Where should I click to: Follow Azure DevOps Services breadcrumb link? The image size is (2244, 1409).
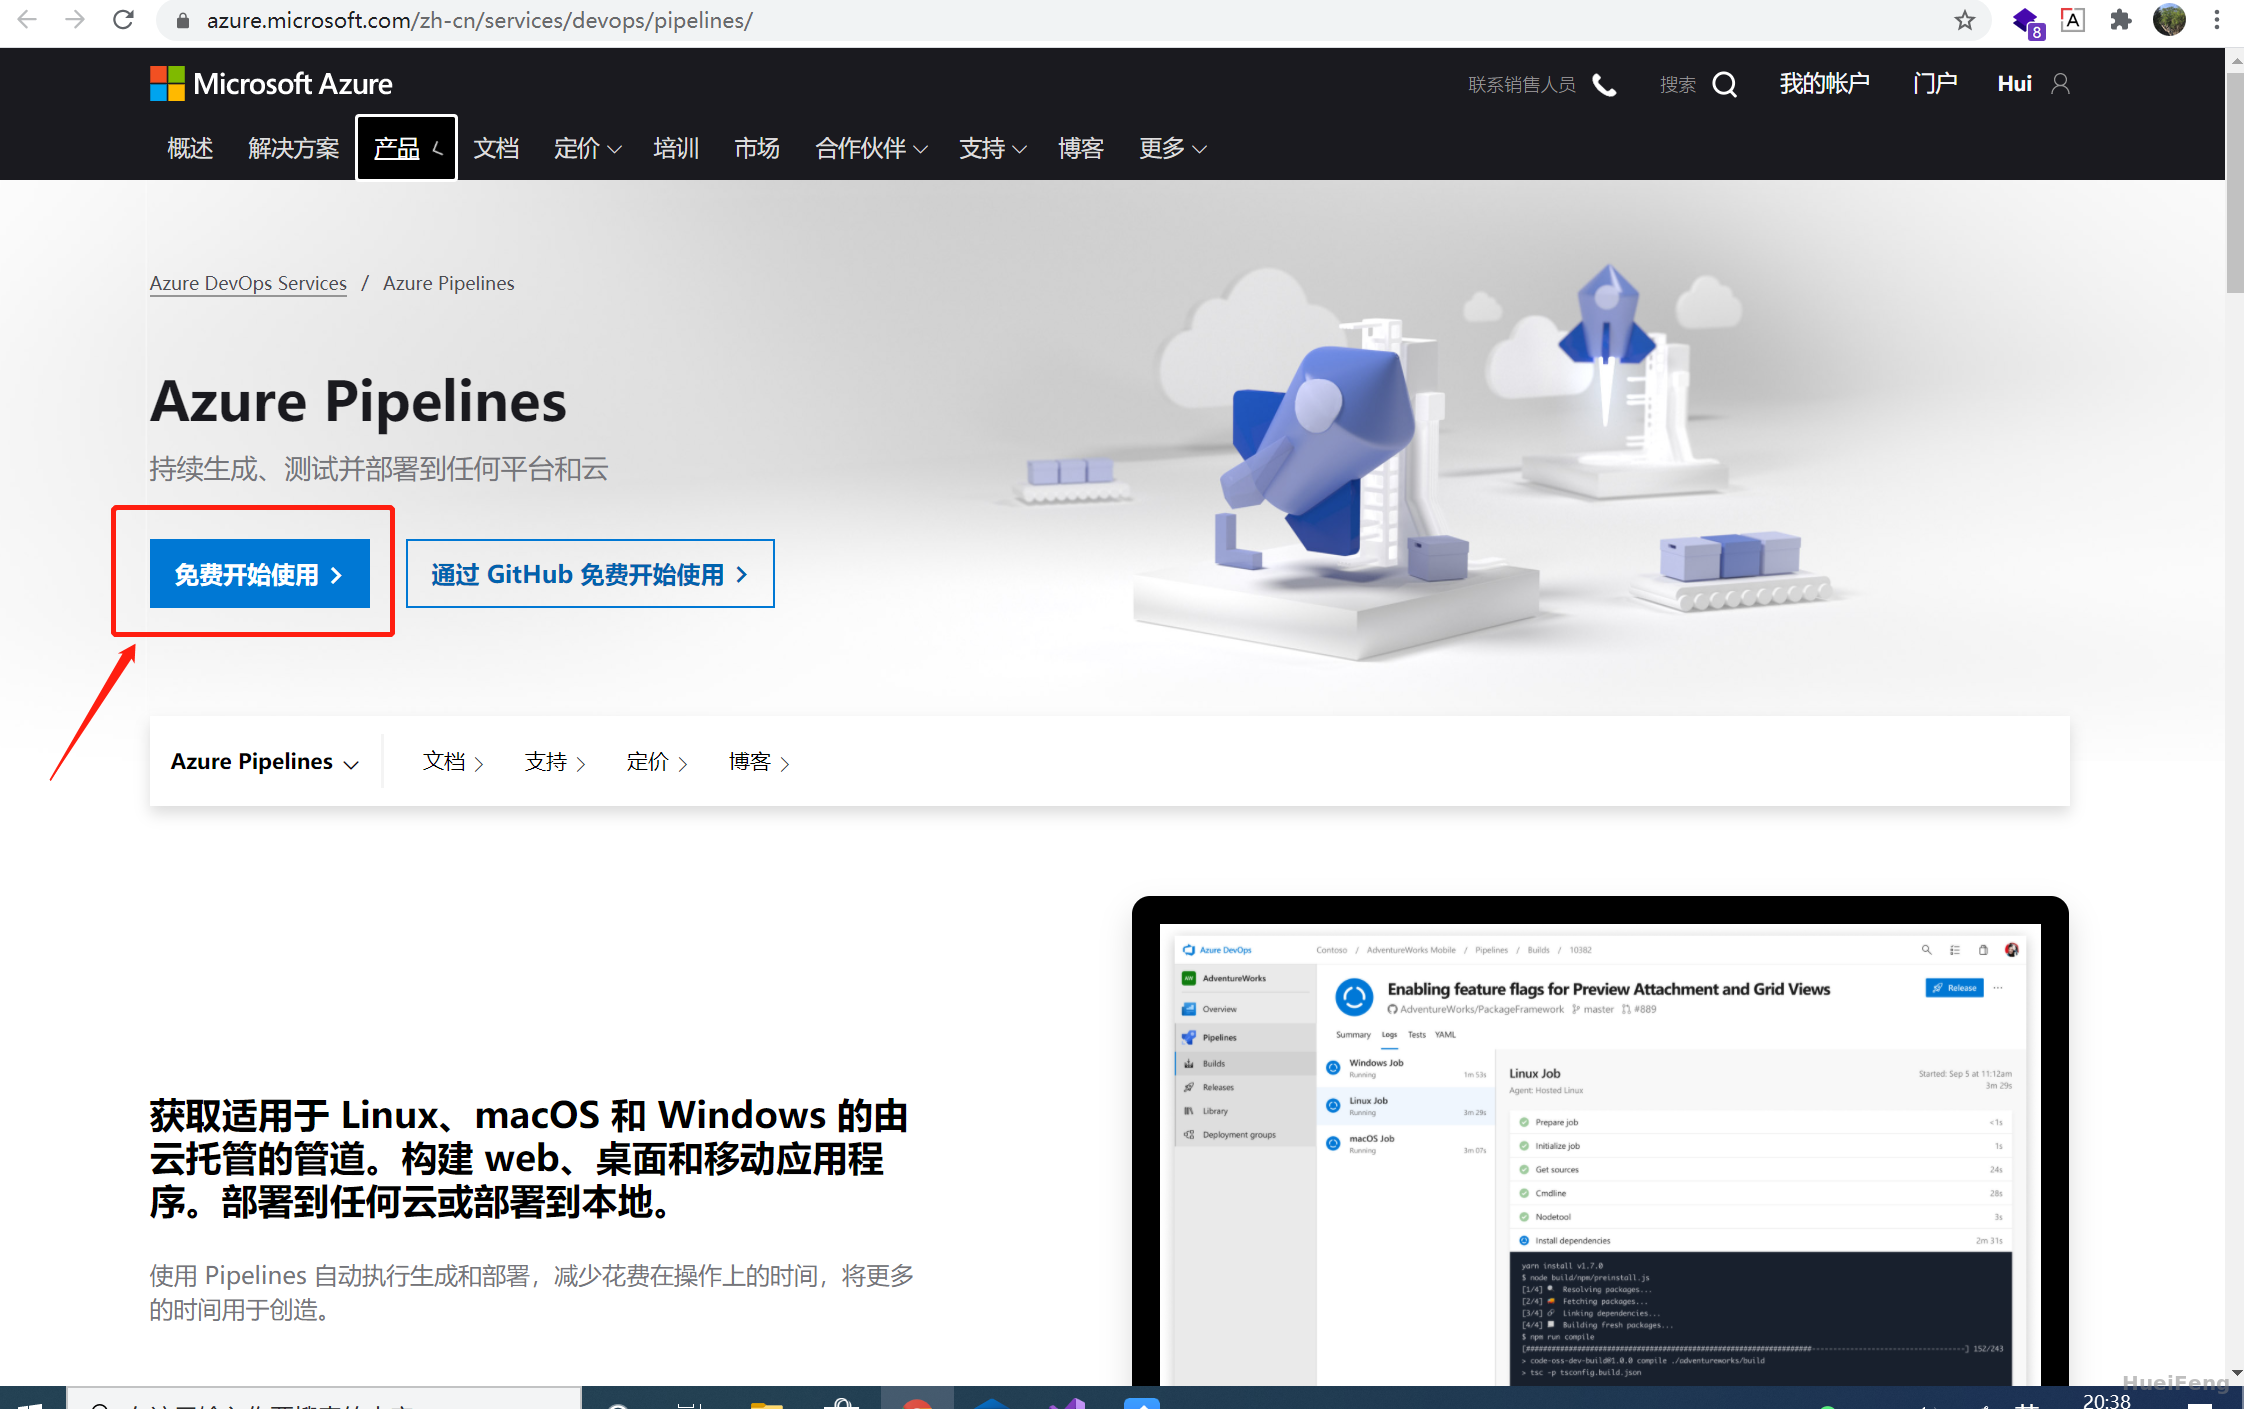[x=248, y=283]
